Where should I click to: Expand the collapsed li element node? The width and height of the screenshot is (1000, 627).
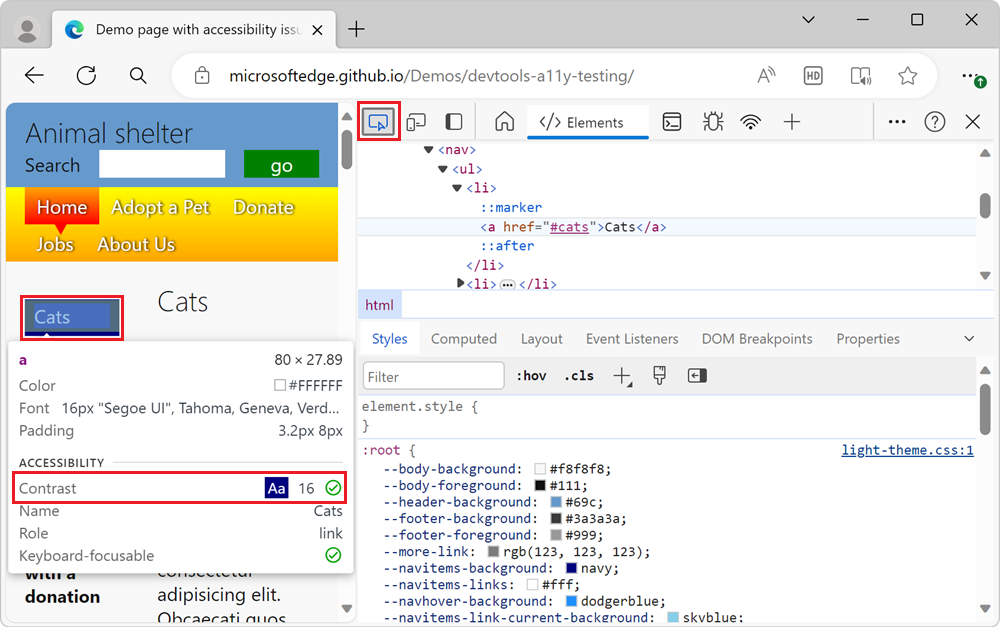coord(460,283)
